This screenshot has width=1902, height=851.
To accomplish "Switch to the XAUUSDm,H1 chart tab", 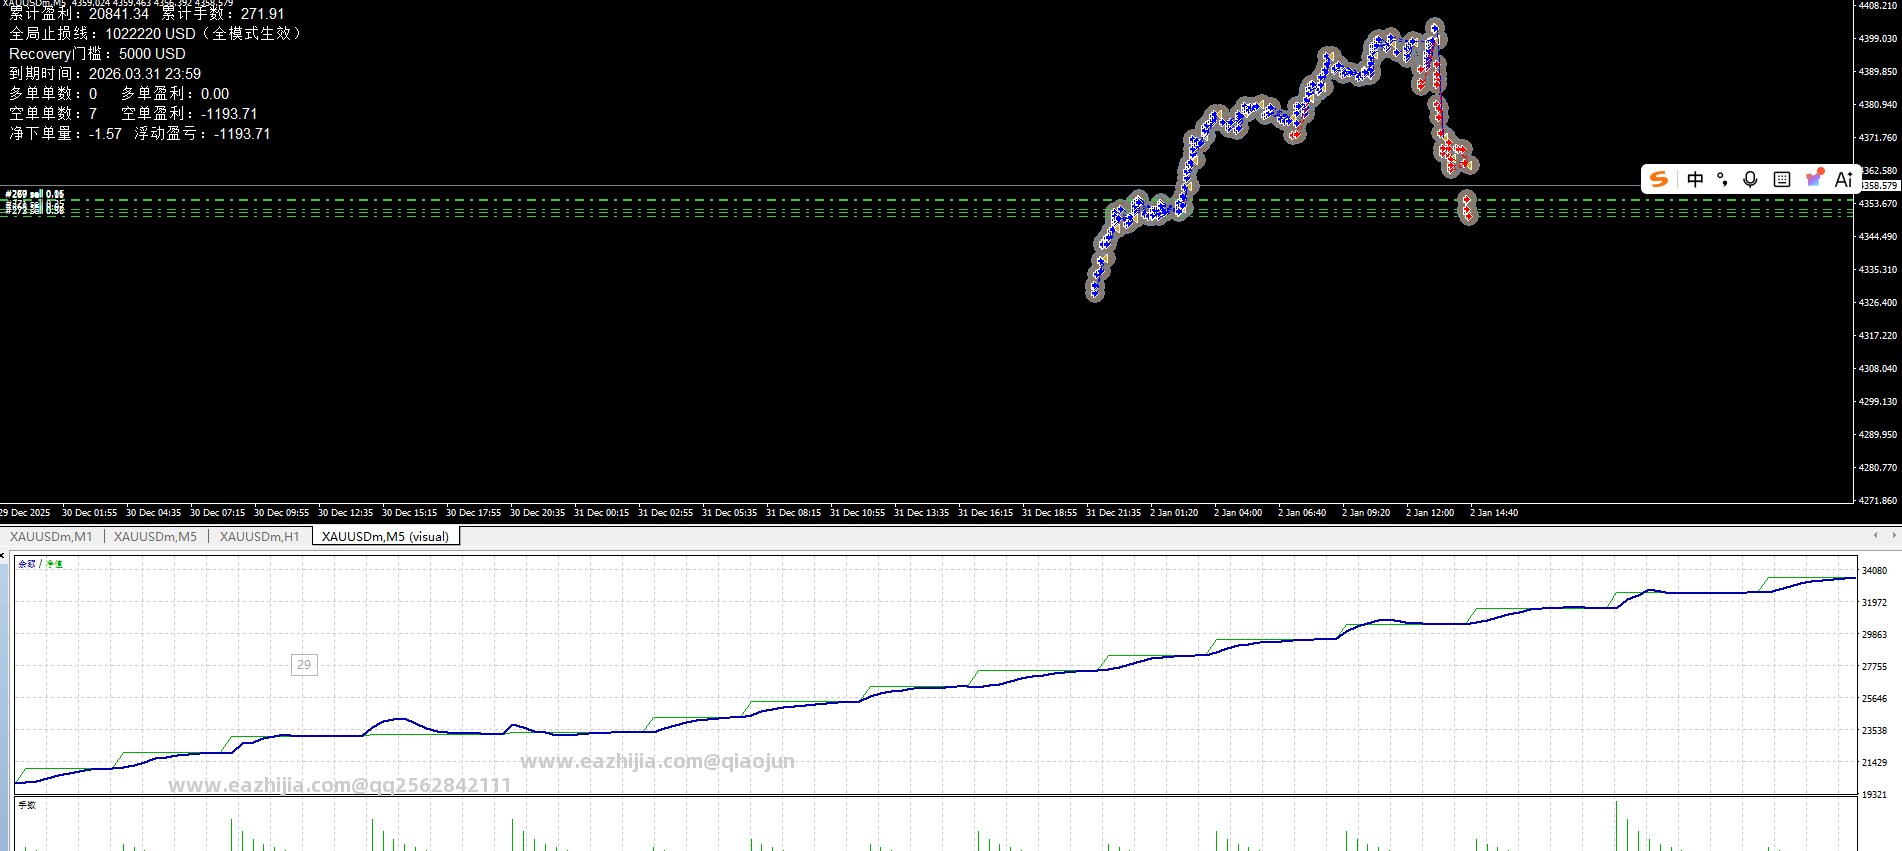I will [x=259, y=537].
